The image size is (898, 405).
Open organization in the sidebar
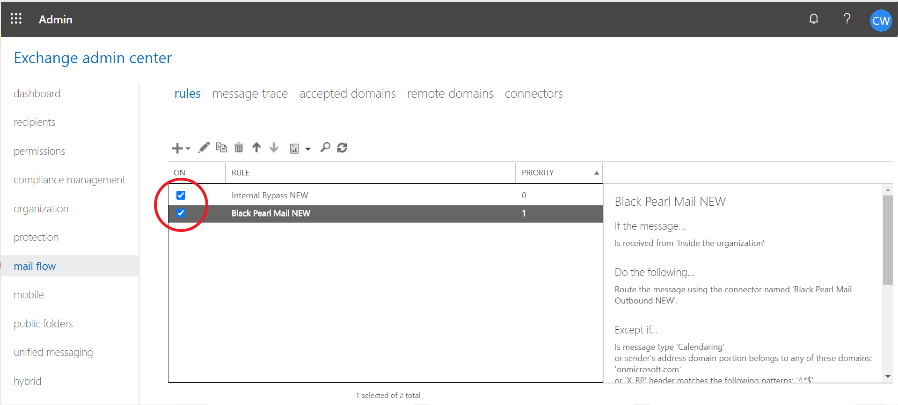[41, 209]
